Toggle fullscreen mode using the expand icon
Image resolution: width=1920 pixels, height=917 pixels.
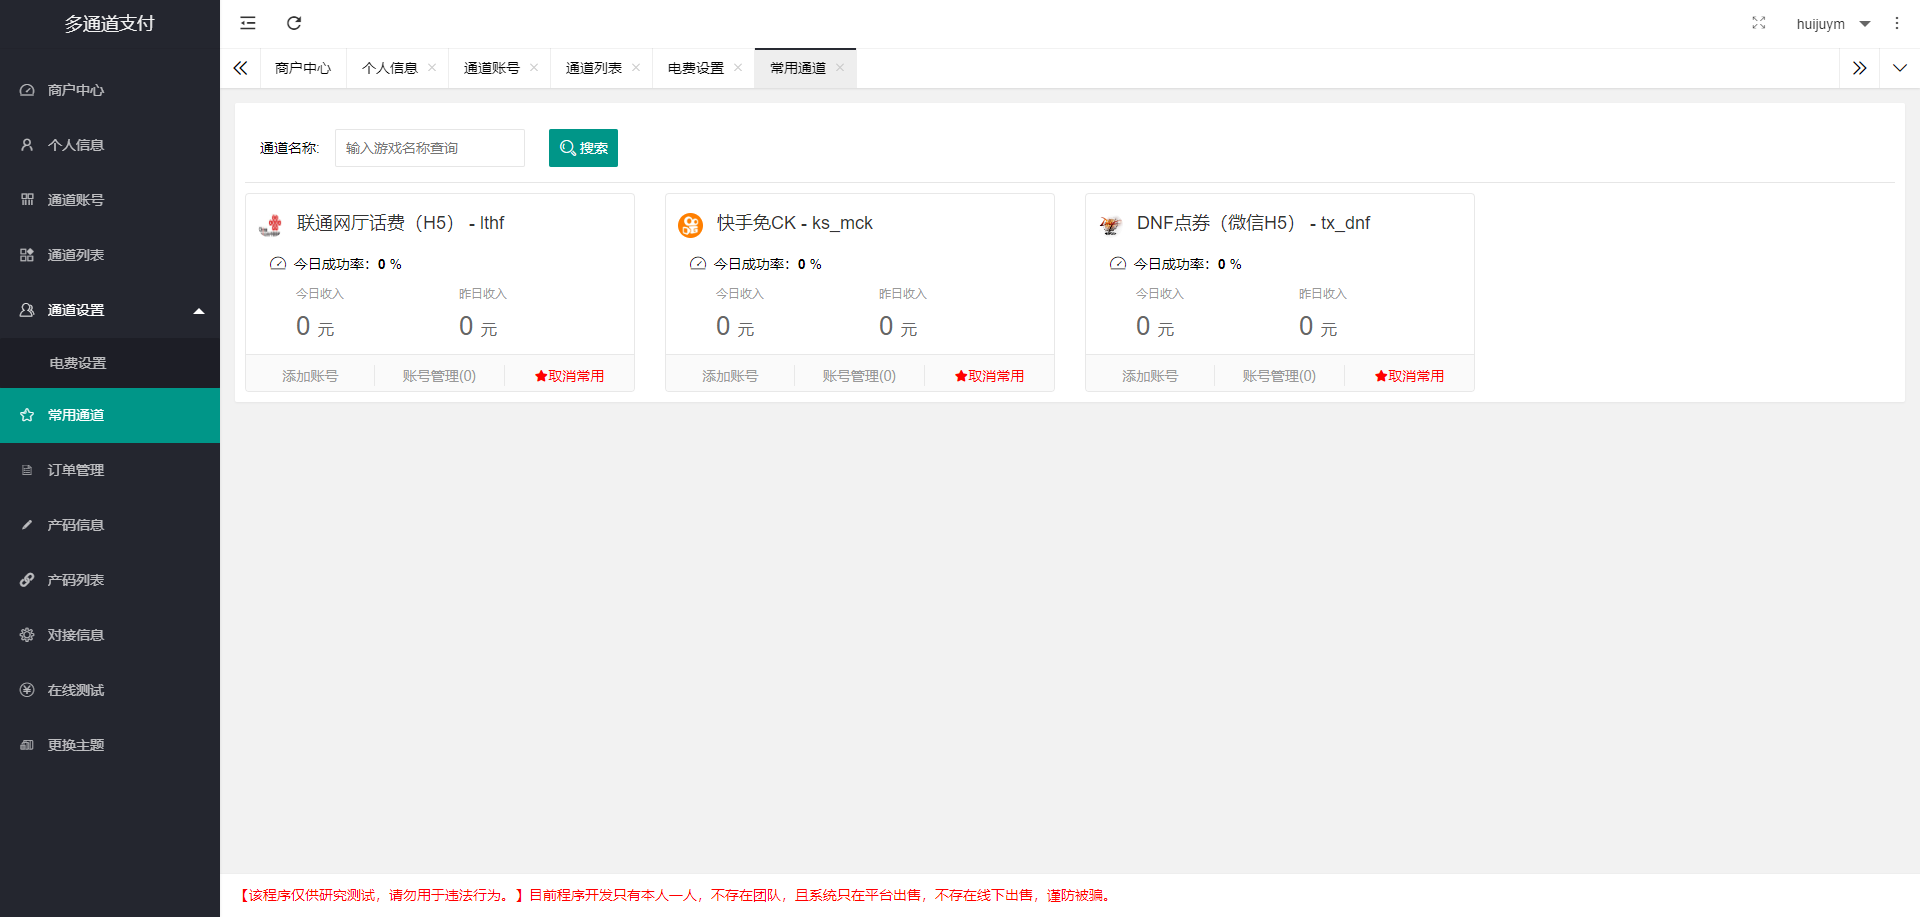click(1759, 23)
